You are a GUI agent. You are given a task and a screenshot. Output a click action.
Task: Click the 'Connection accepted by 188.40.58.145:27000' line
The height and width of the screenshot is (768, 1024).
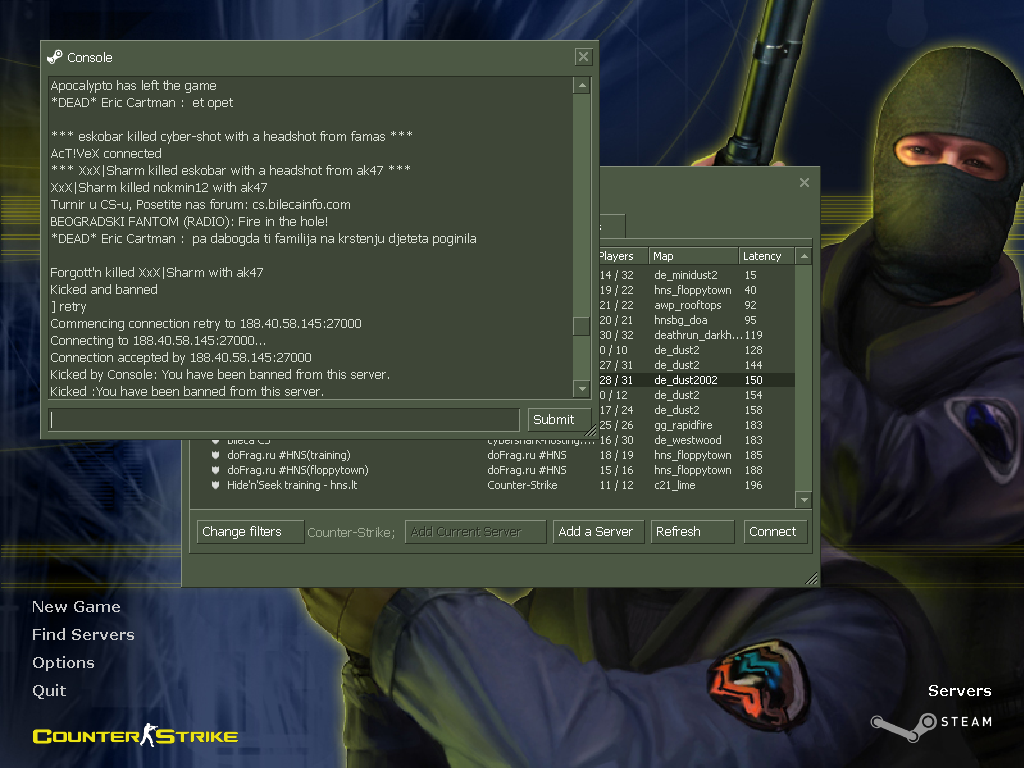pos(181,357)
